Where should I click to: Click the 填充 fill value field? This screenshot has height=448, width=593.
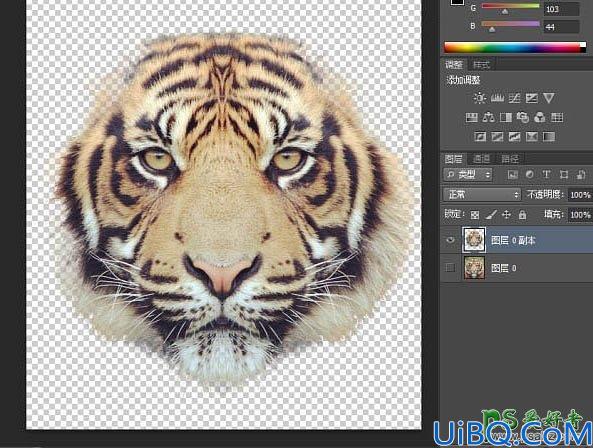pos(580,215)
